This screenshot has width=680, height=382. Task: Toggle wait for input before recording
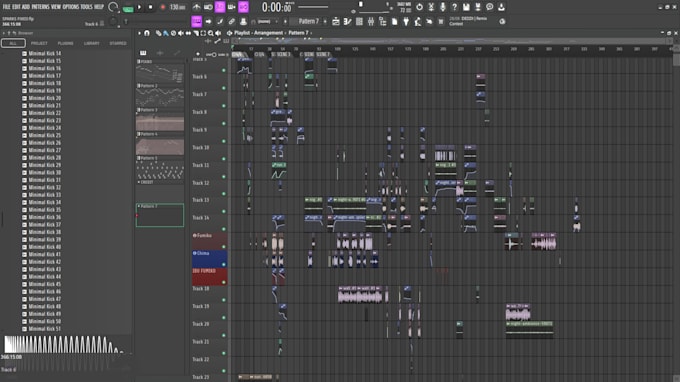point(208,7)
